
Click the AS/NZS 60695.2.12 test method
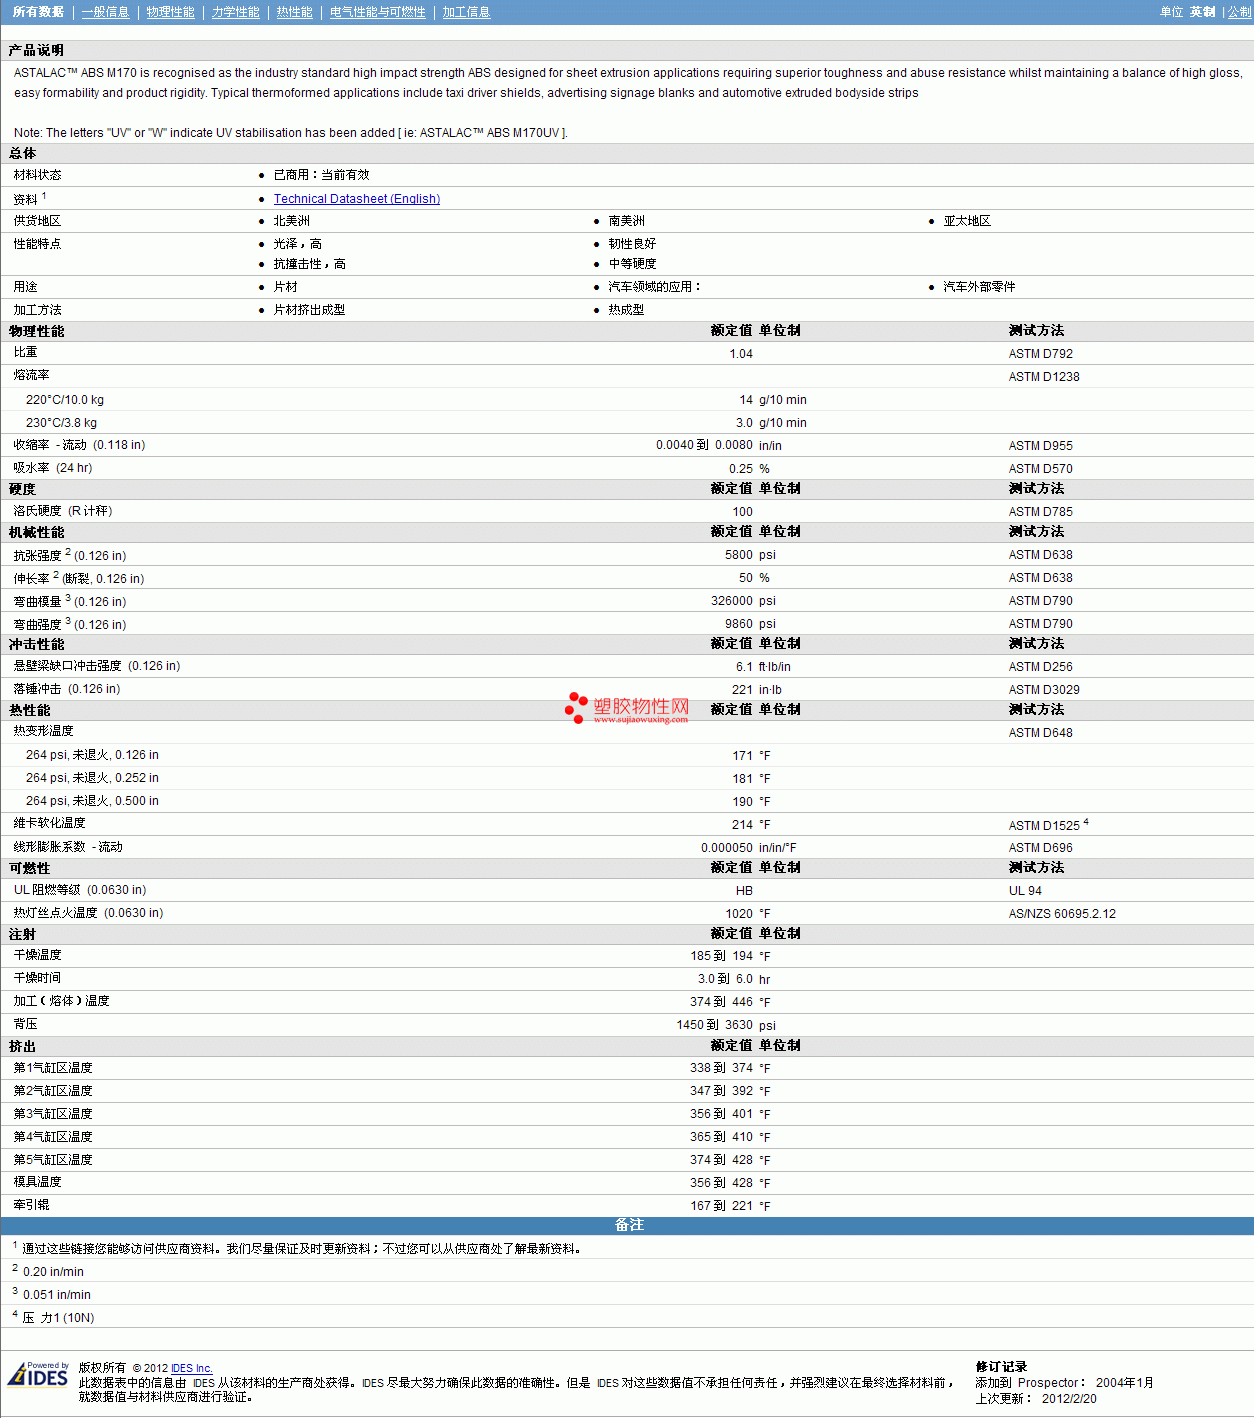[x=1062, y=914]
